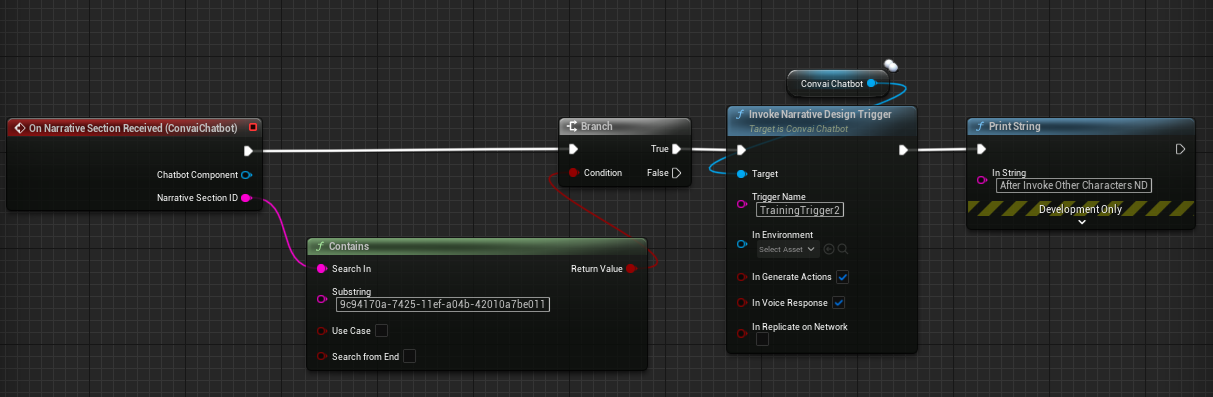Select the Convai Chatbot variable node
The width and height of the screenshot is (1213, 397).
(x=838, y=84)
